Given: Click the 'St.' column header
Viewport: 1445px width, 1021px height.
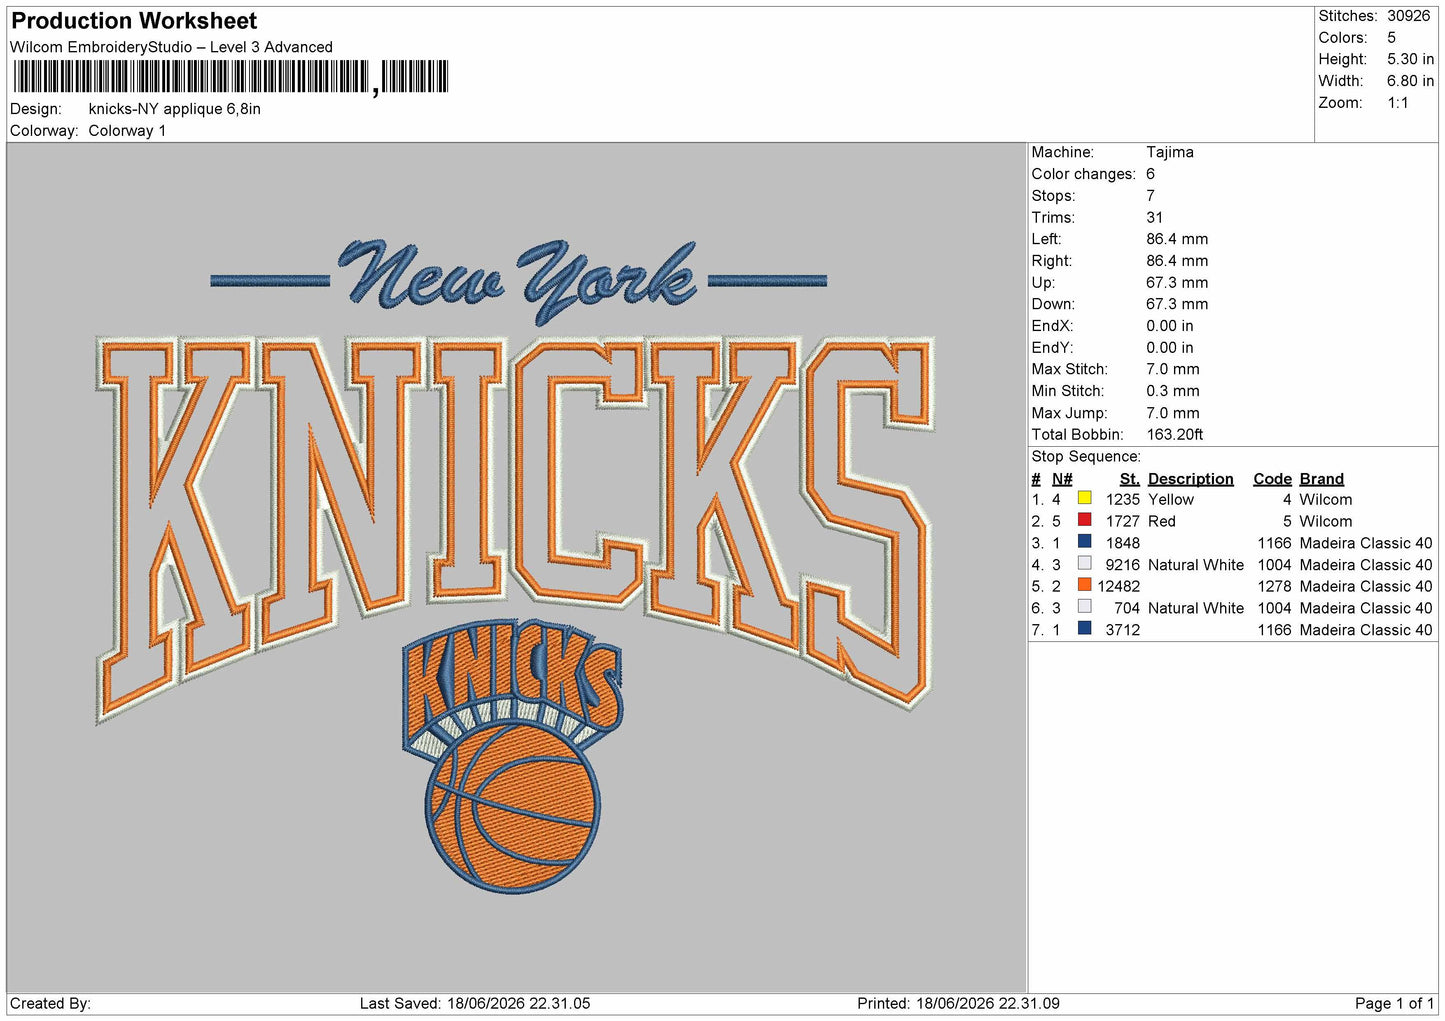Looking at the screenshot, I should click(1129, 479).
